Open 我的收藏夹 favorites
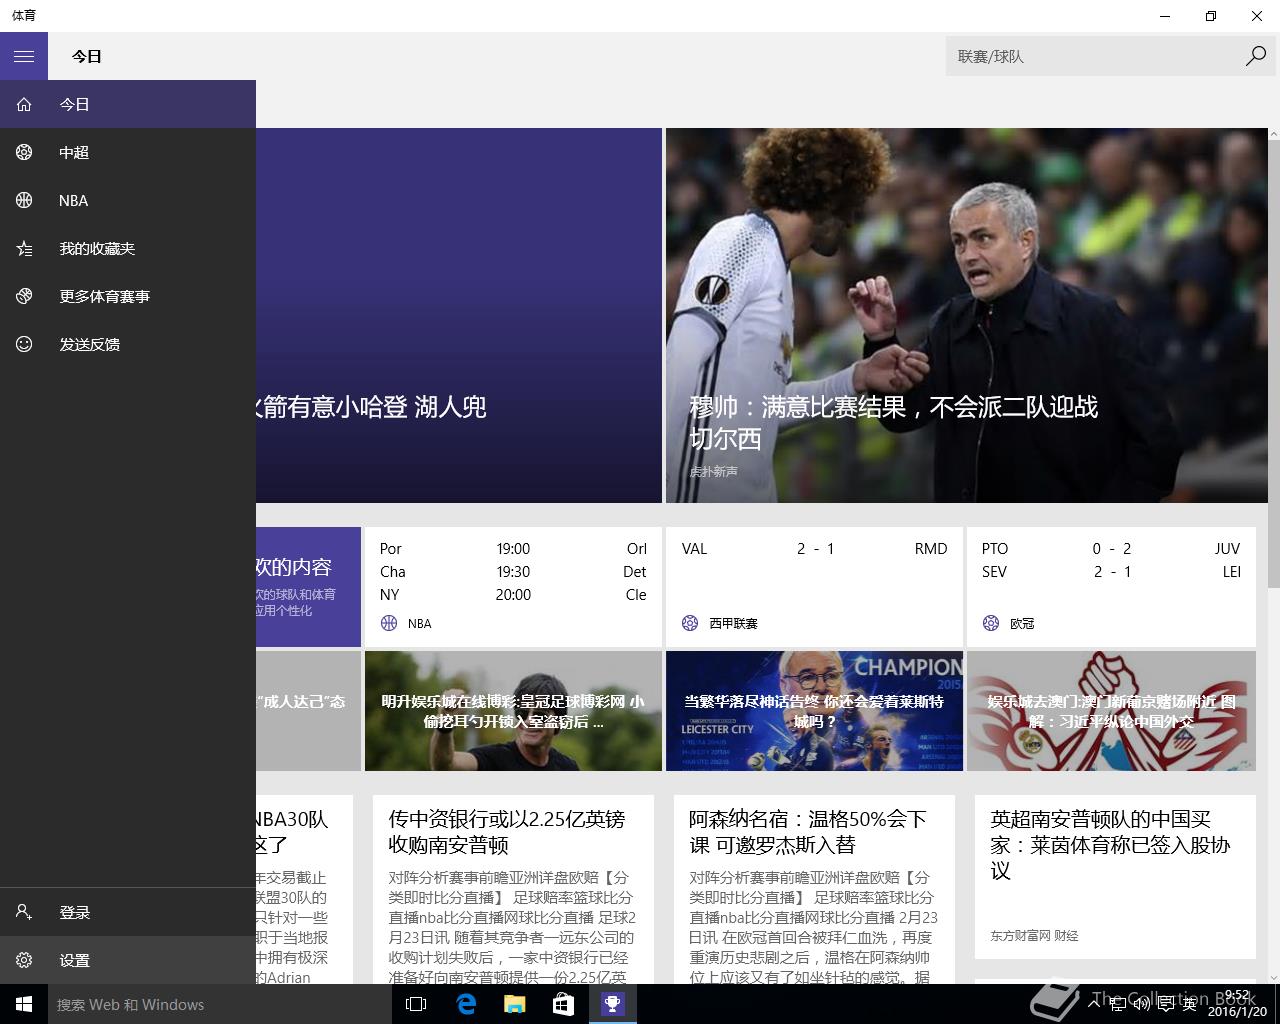Image resolution: width=1280 pixels, height=1024 pixels. tap(128, 248)
